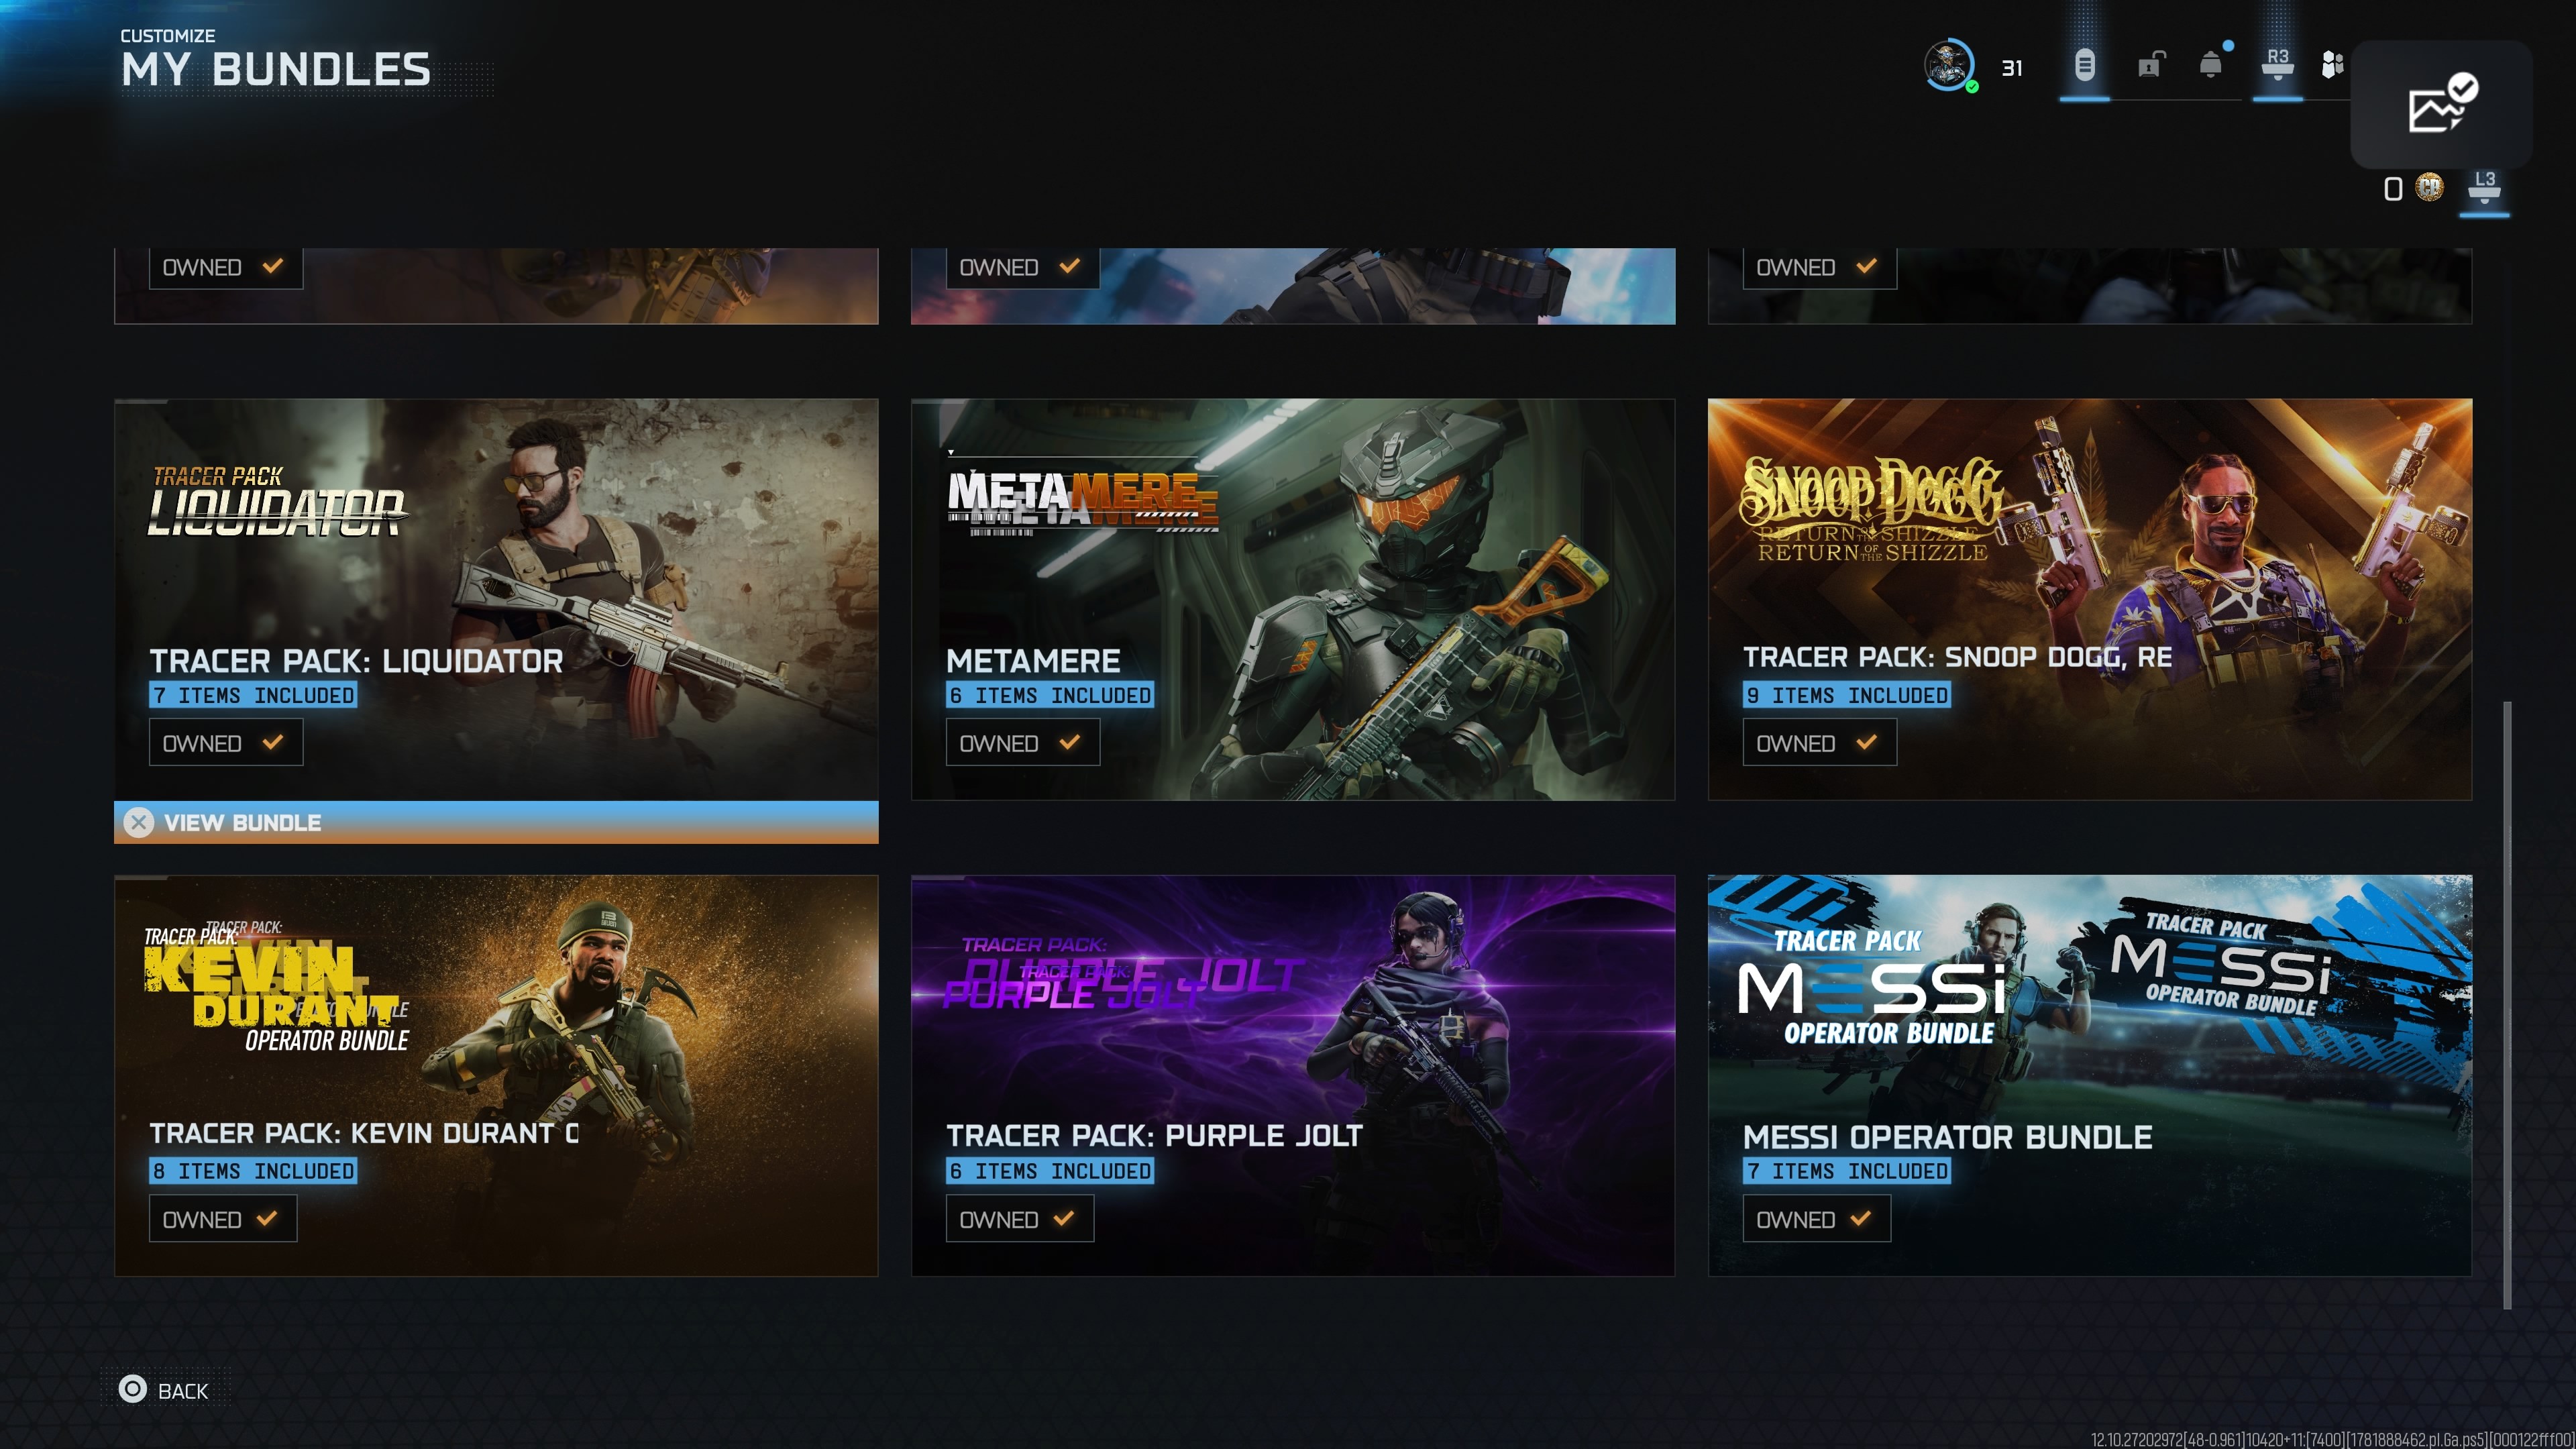The height and width of the screenshot is (1449, 2576).
Task: Open the Metamere bundle card
Action: (x=1293, y=599)
